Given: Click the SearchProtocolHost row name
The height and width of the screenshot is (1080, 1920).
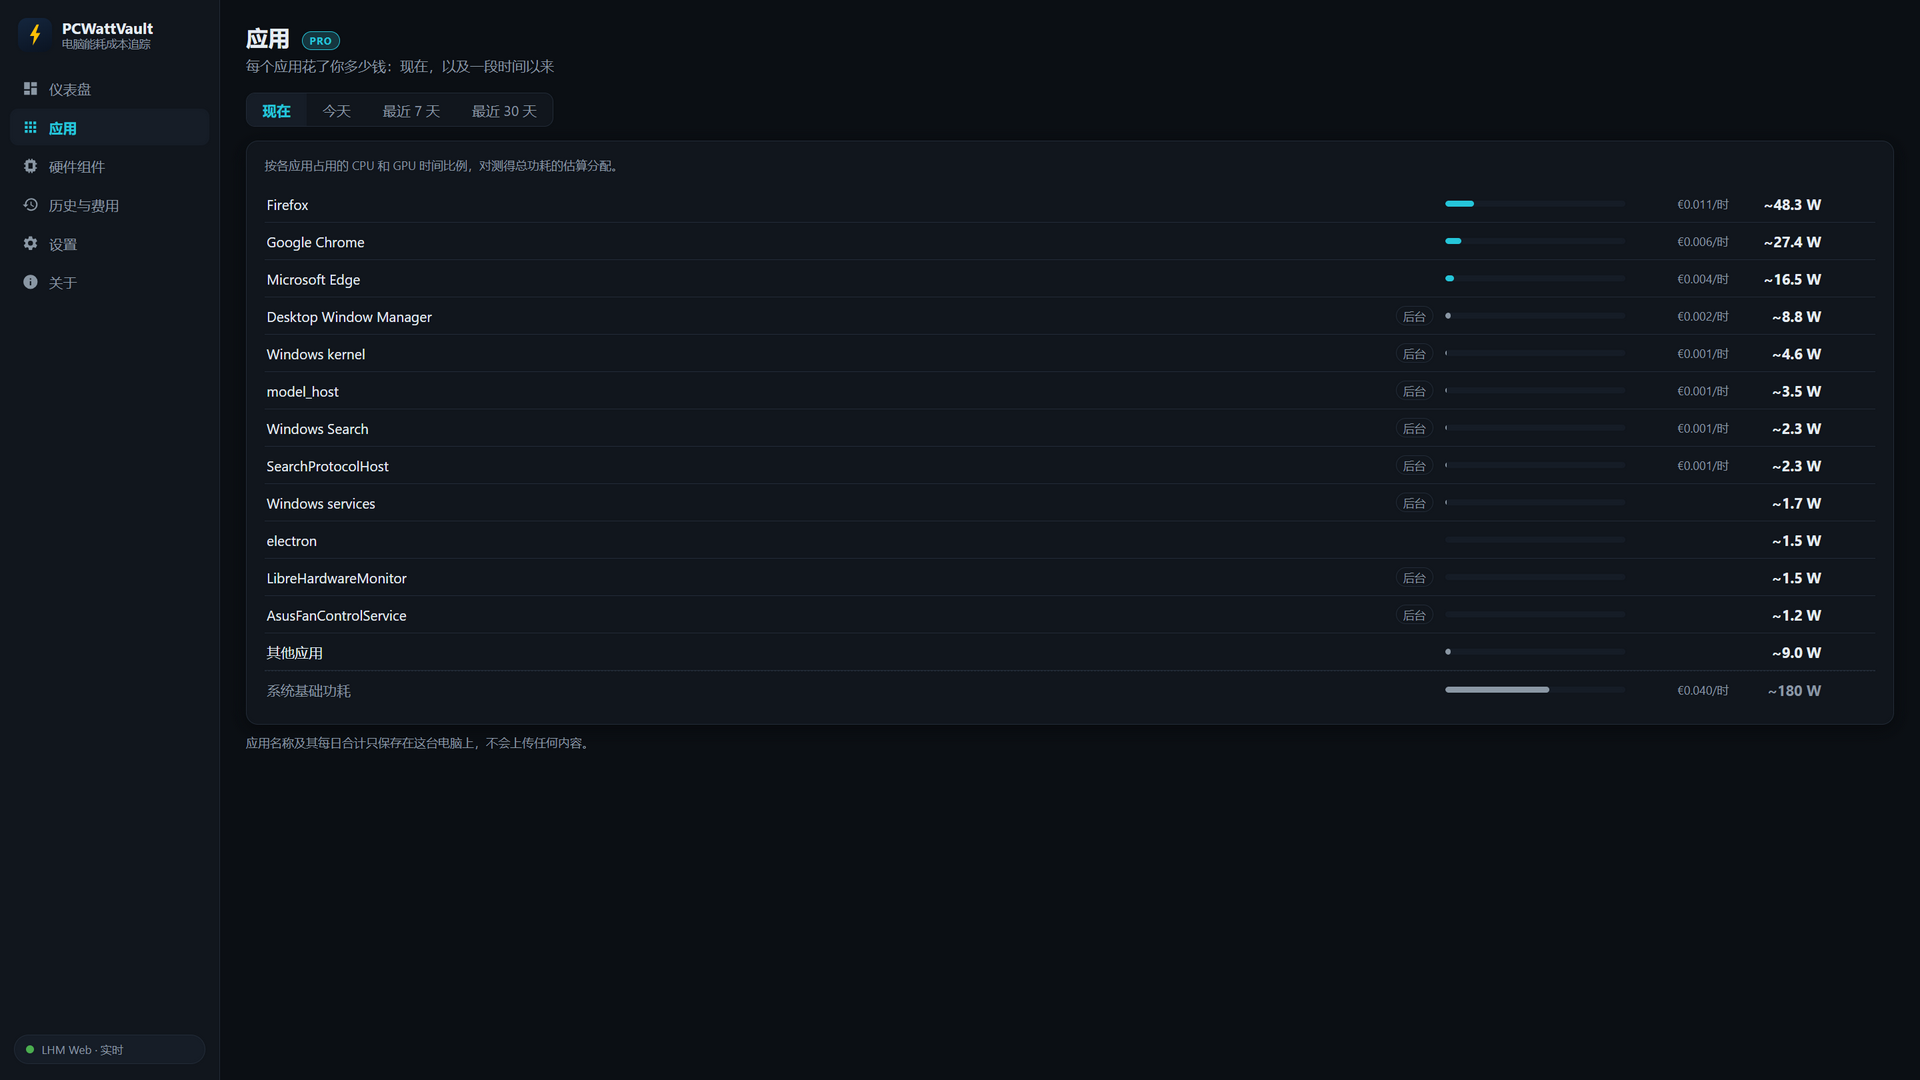Looking at the screenshot, I should (327, 466).
